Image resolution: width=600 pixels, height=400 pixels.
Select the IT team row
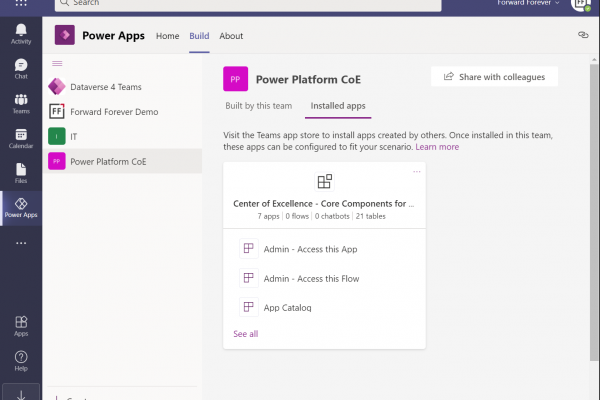(122, 136)
